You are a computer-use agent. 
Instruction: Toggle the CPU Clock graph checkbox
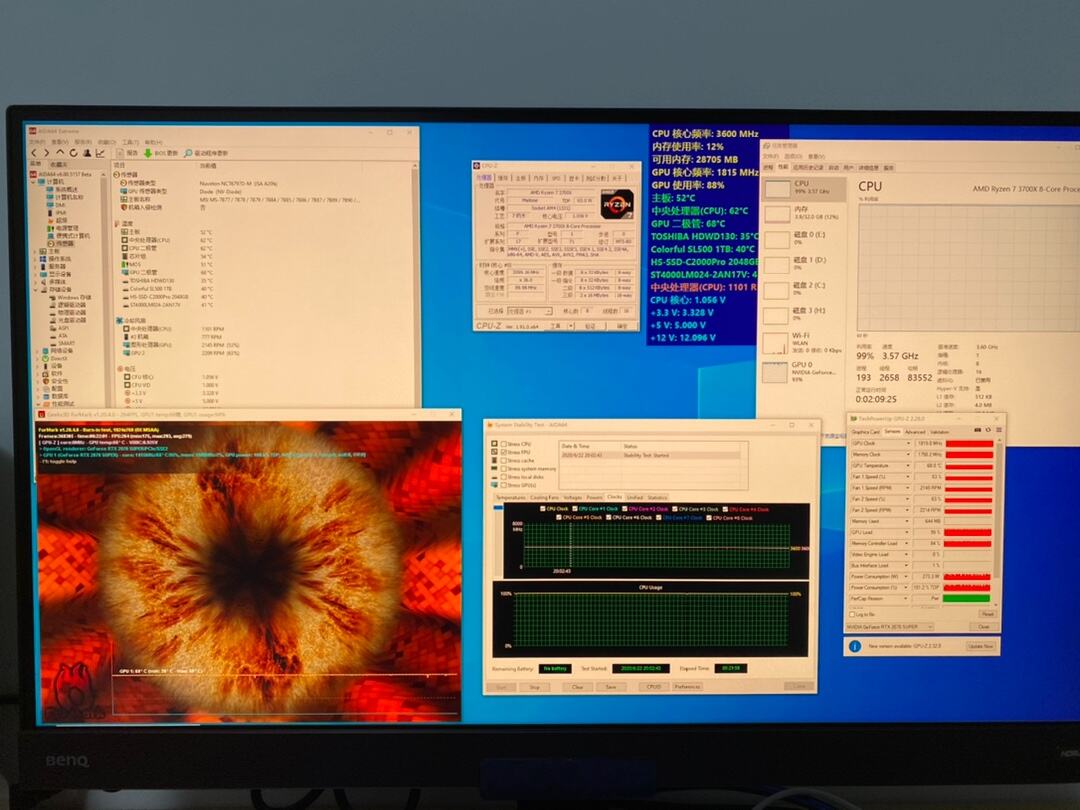(542, 509)
